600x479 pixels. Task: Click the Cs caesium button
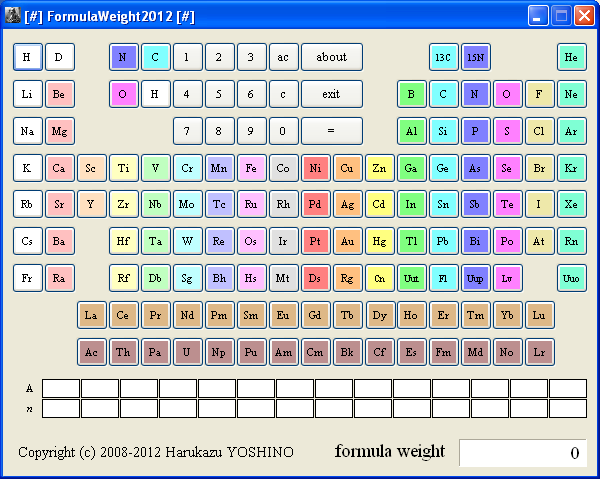click(28, 241)
